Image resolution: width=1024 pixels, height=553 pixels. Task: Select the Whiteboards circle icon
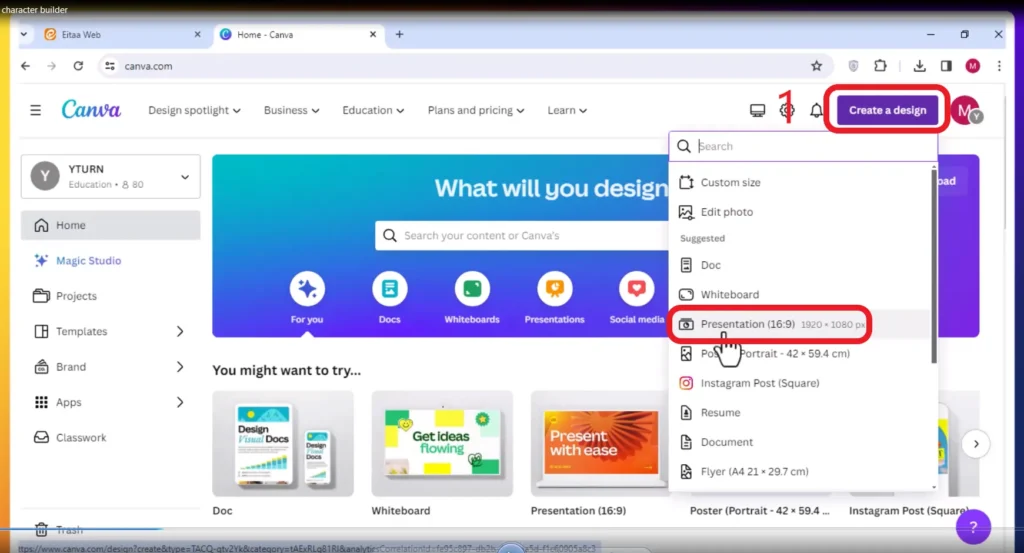tap(472, 289)
